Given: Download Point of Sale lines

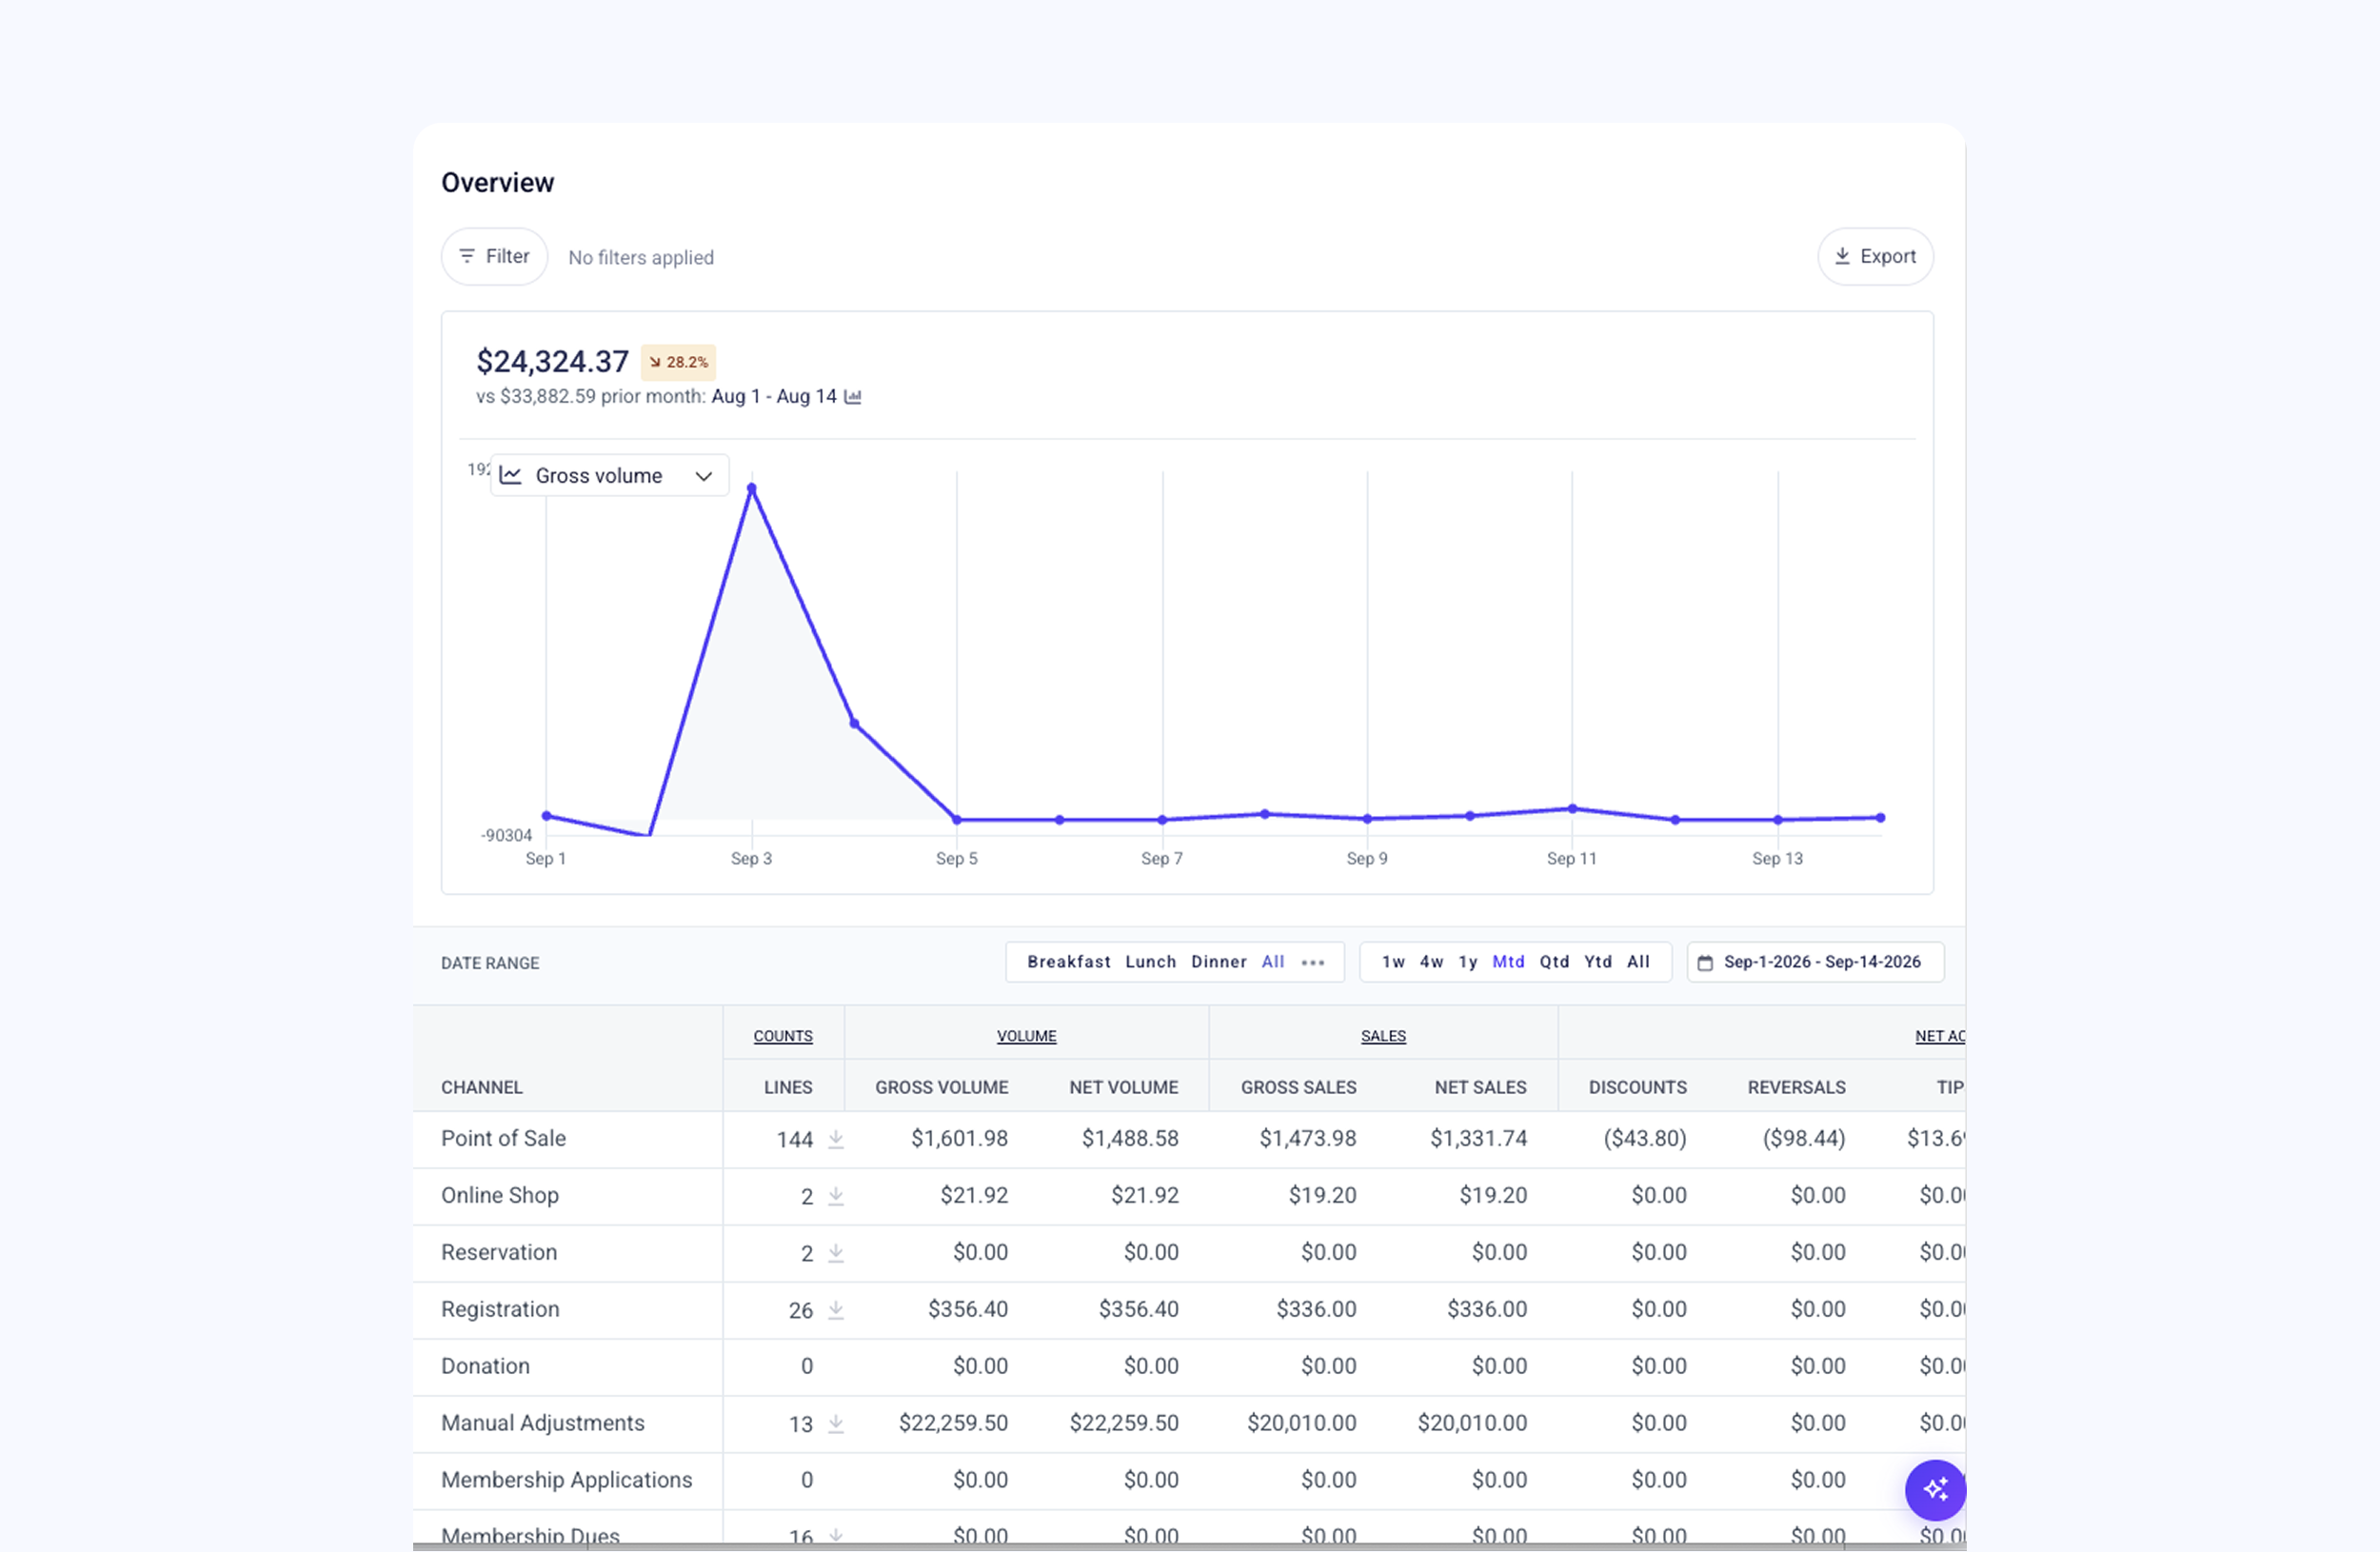Looking at the screenshot, I should (836, 1139).
